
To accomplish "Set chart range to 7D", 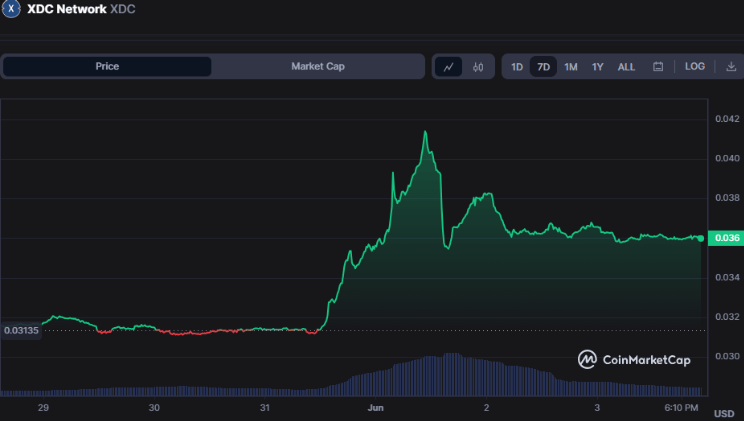I will (543, 67).
